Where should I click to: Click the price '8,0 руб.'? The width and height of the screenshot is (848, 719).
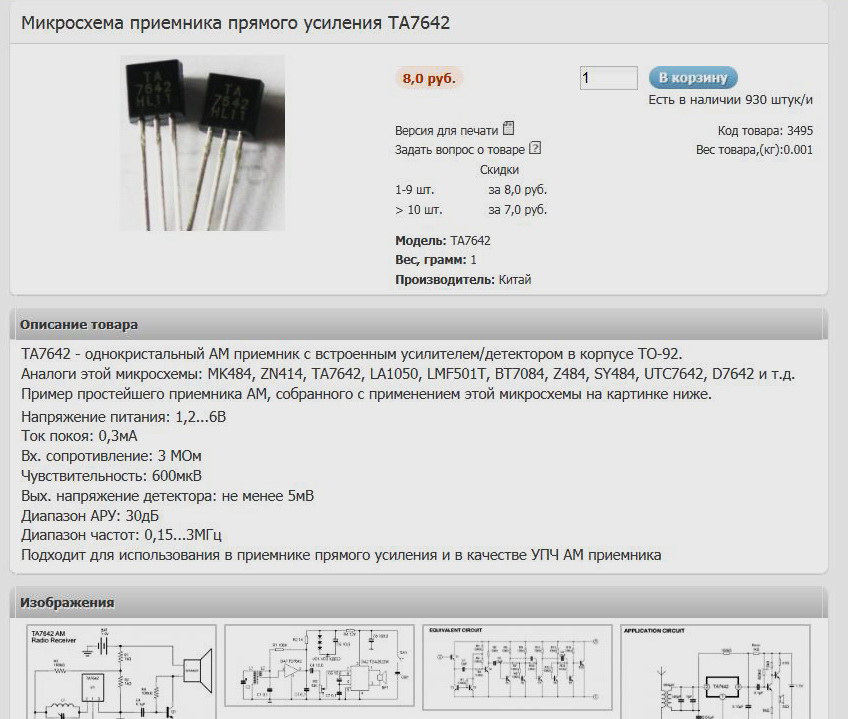click(x=429, y=78)
